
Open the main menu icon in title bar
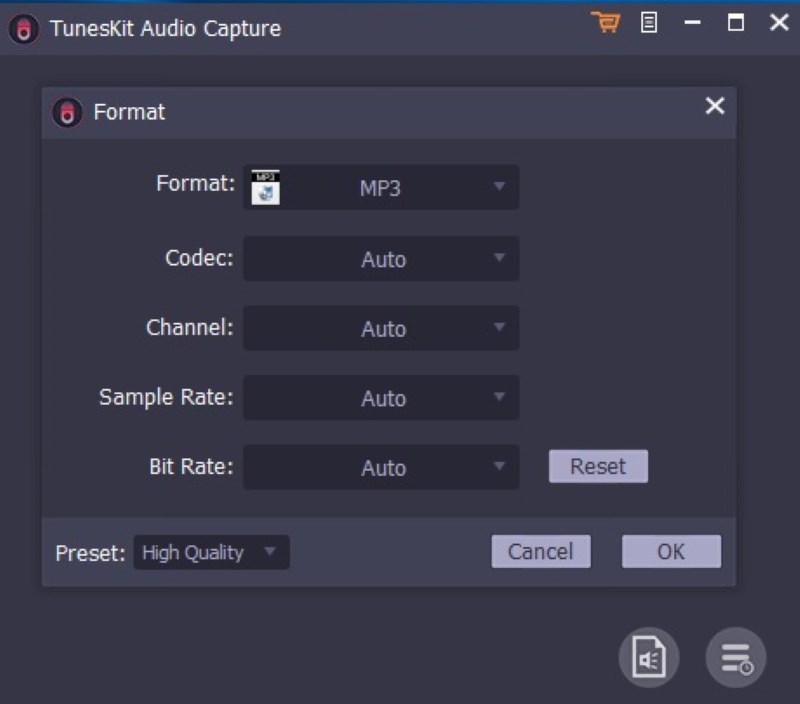tap(648, 22)
